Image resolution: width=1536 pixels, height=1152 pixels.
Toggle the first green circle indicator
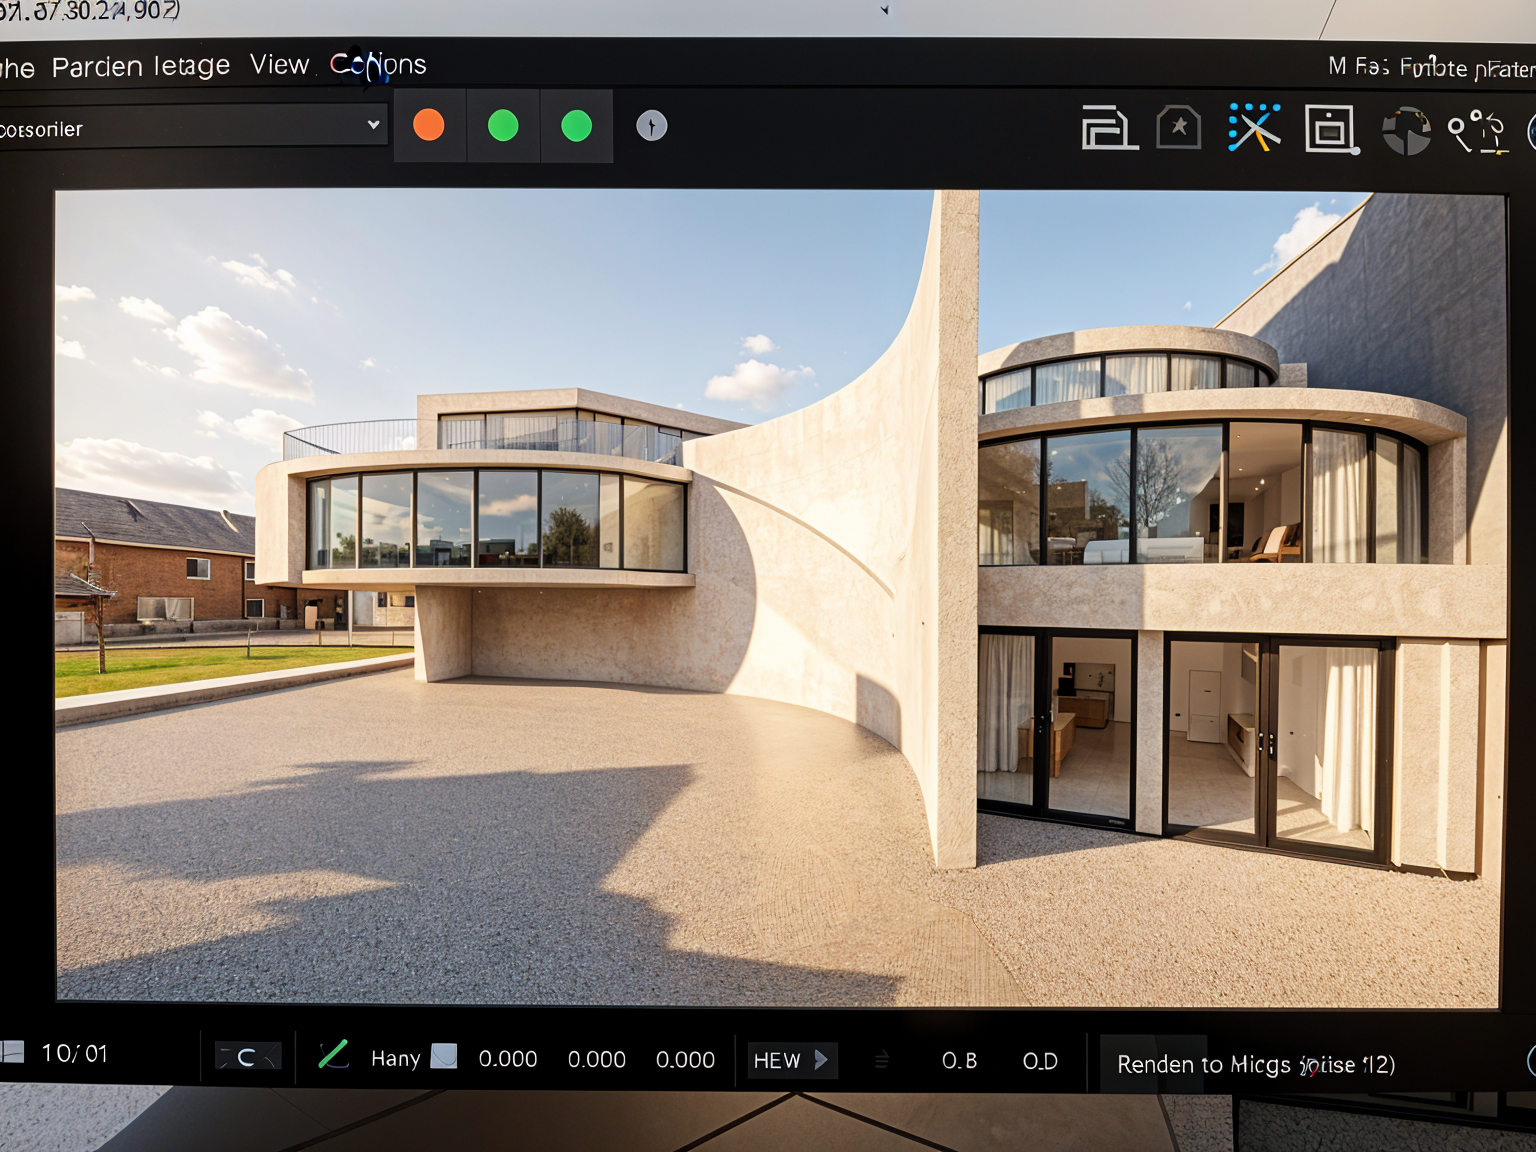click(x=503, y=126)
